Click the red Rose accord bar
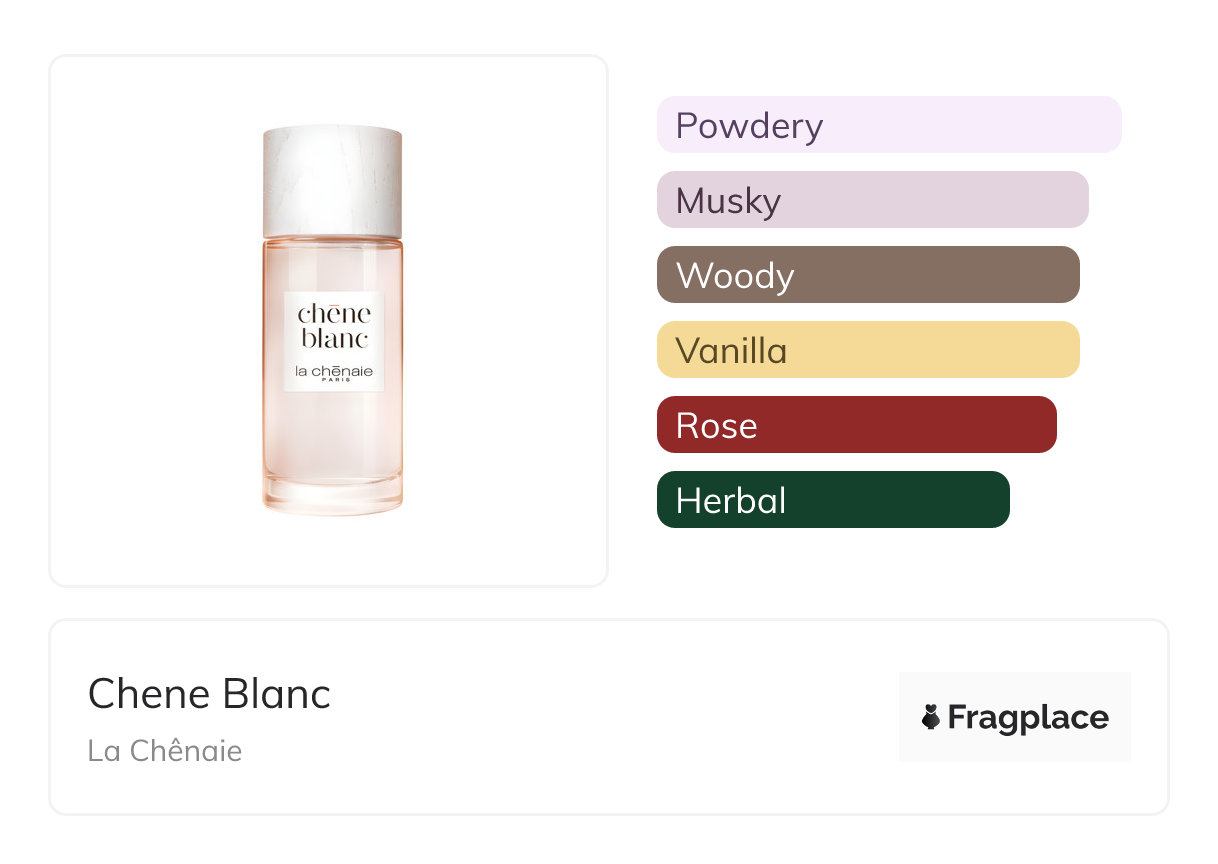Viewport: 1218px width, 864px height. (856, 425)
